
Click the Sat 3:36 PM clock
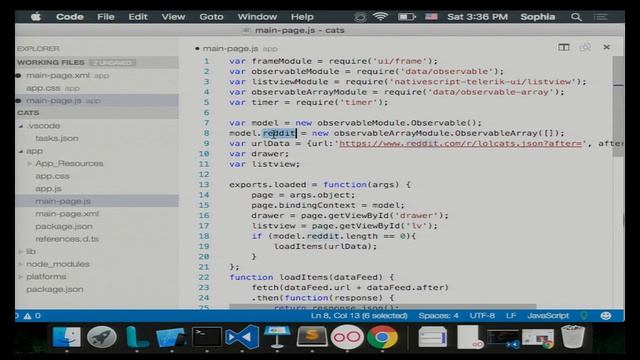[477, 17]
